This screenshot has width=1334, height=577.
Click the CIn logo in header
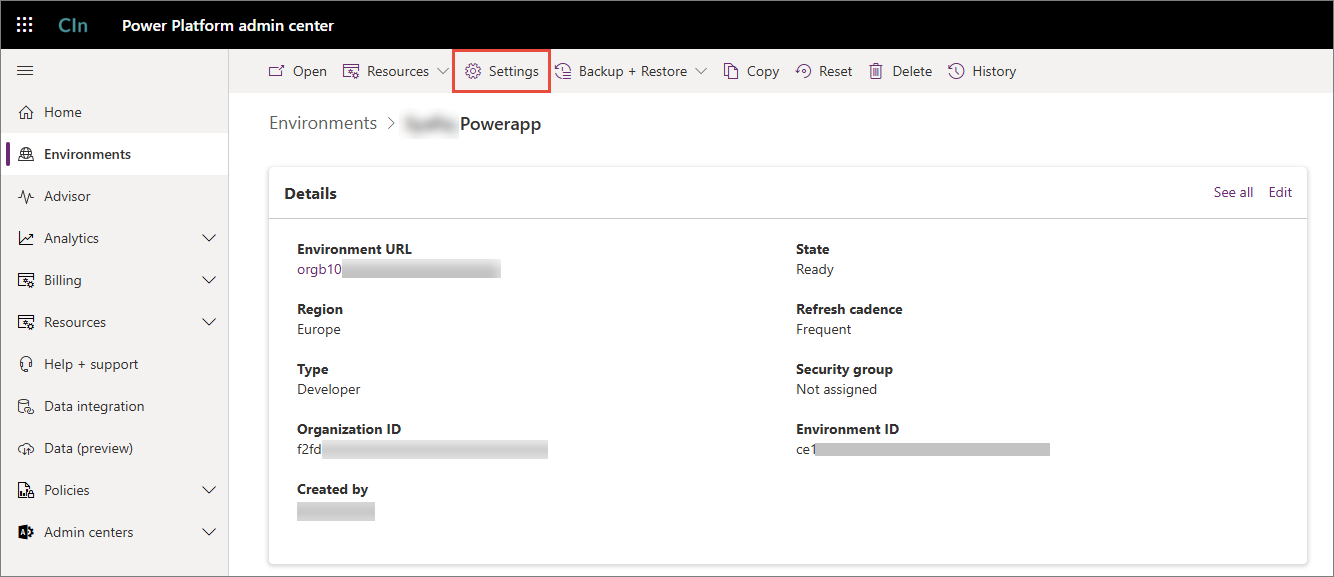[x=73, y=25]
